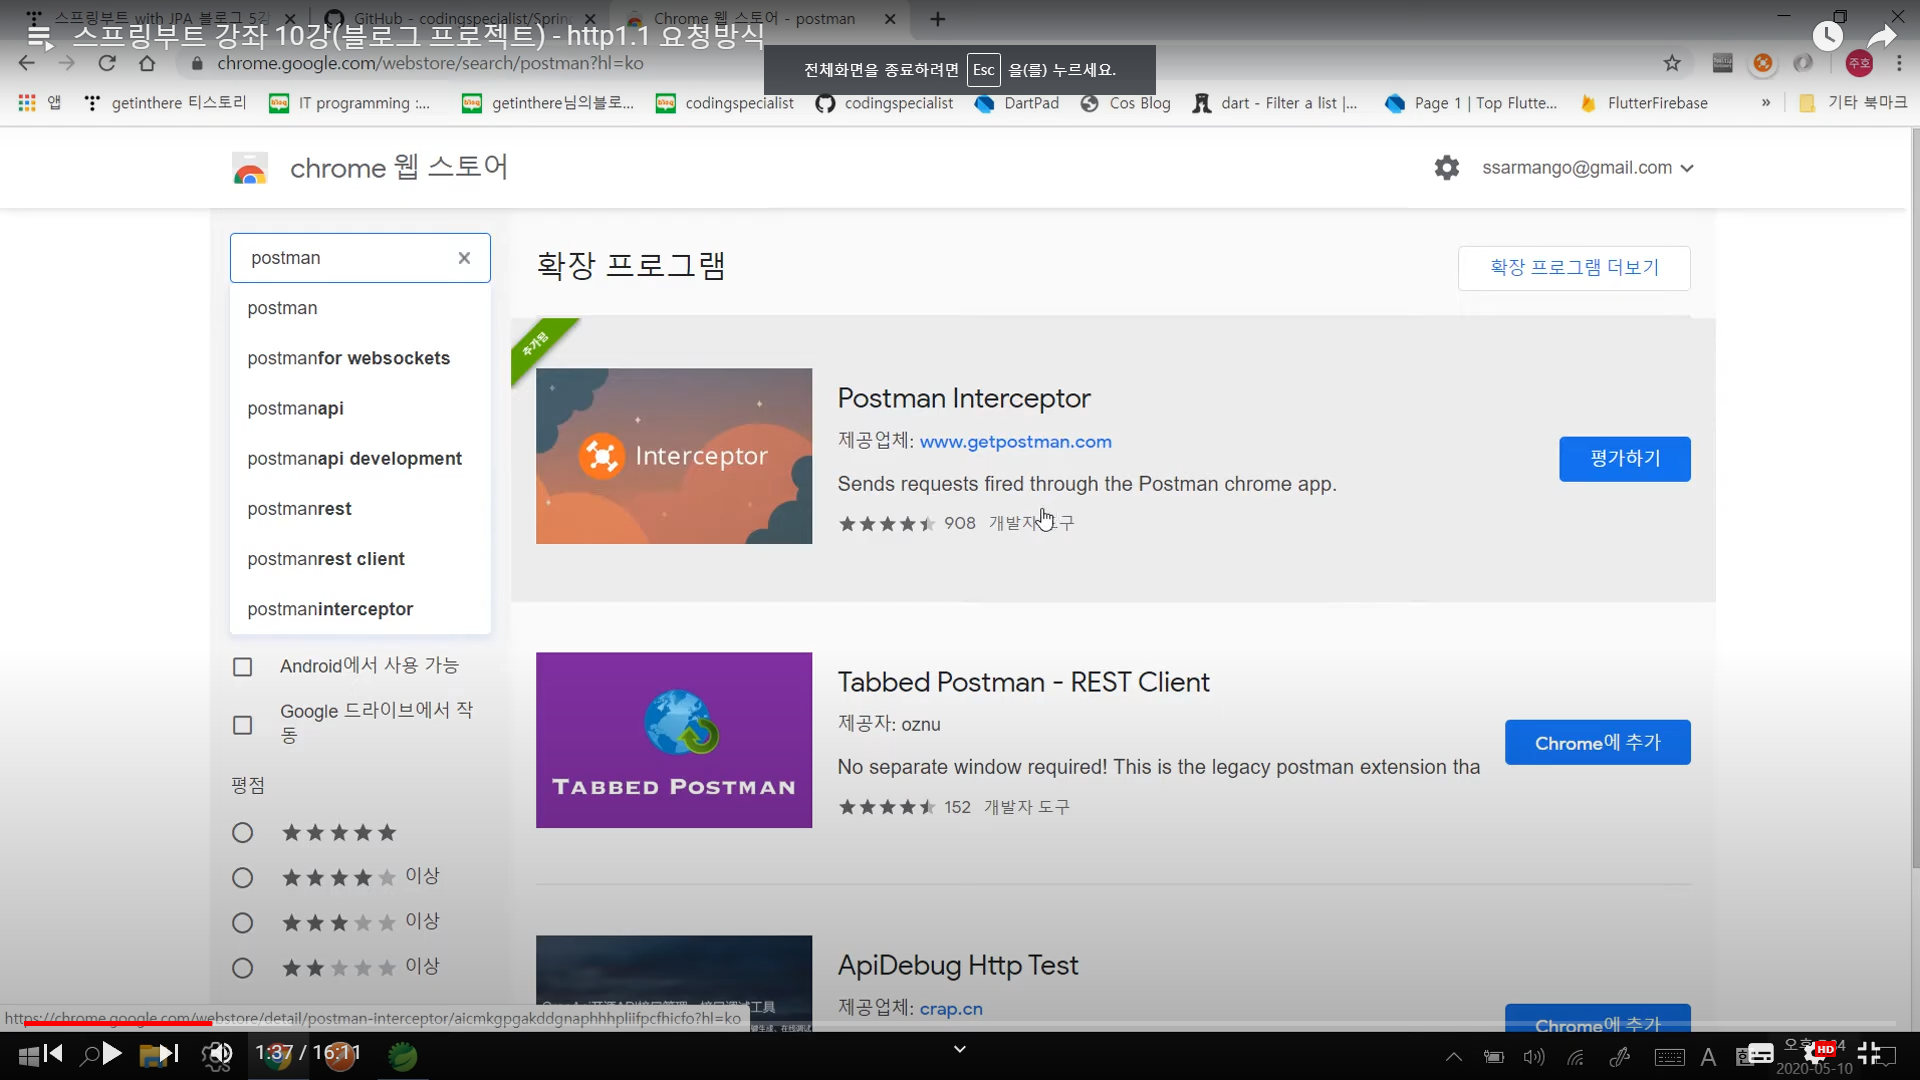Image resolution: width=1920 pixels, height=1080 pixels.
Task: Open Chrome's three-dot menu
Action: [x=1899, y=63]
